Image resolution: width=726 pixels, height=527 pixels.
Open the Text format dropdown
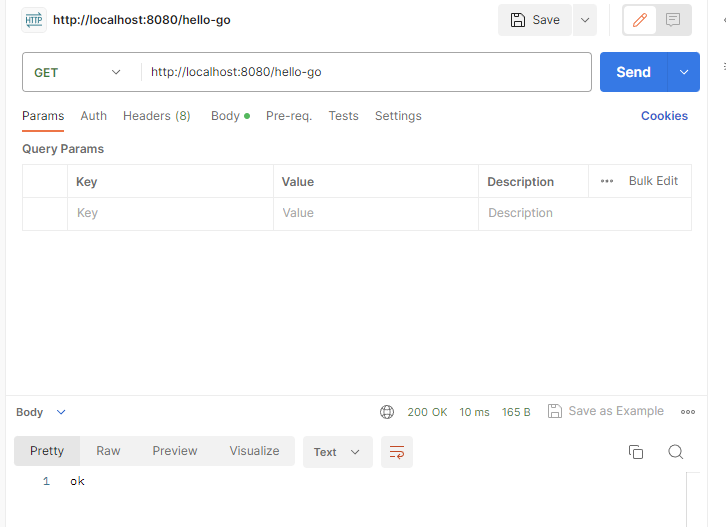(338, 452)
